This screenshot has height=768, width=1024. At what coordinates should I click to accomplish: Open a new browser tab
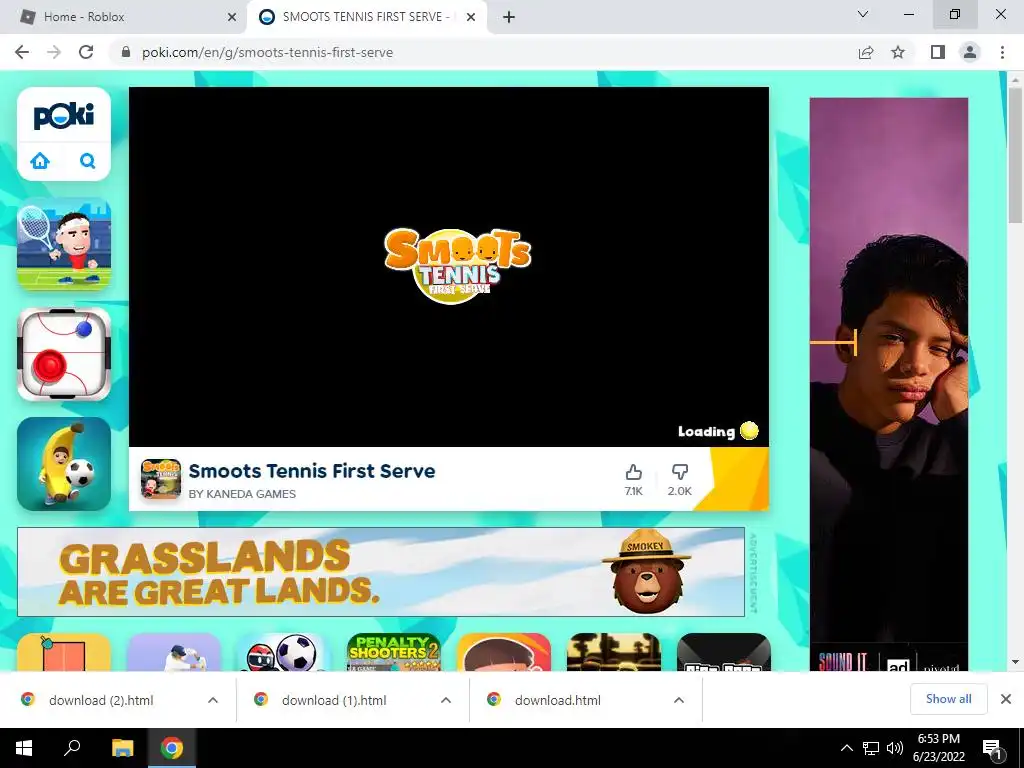coord(509,17)
